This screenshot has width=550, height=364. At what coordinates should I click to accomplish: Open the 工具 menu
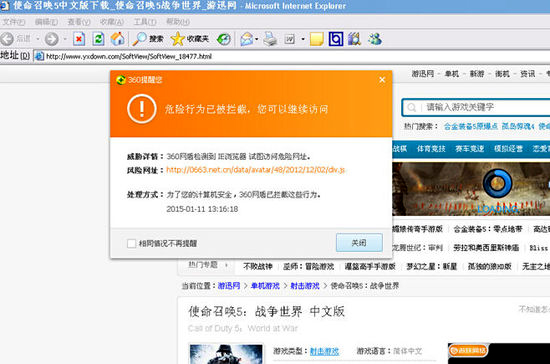click(x=145, y=22)
